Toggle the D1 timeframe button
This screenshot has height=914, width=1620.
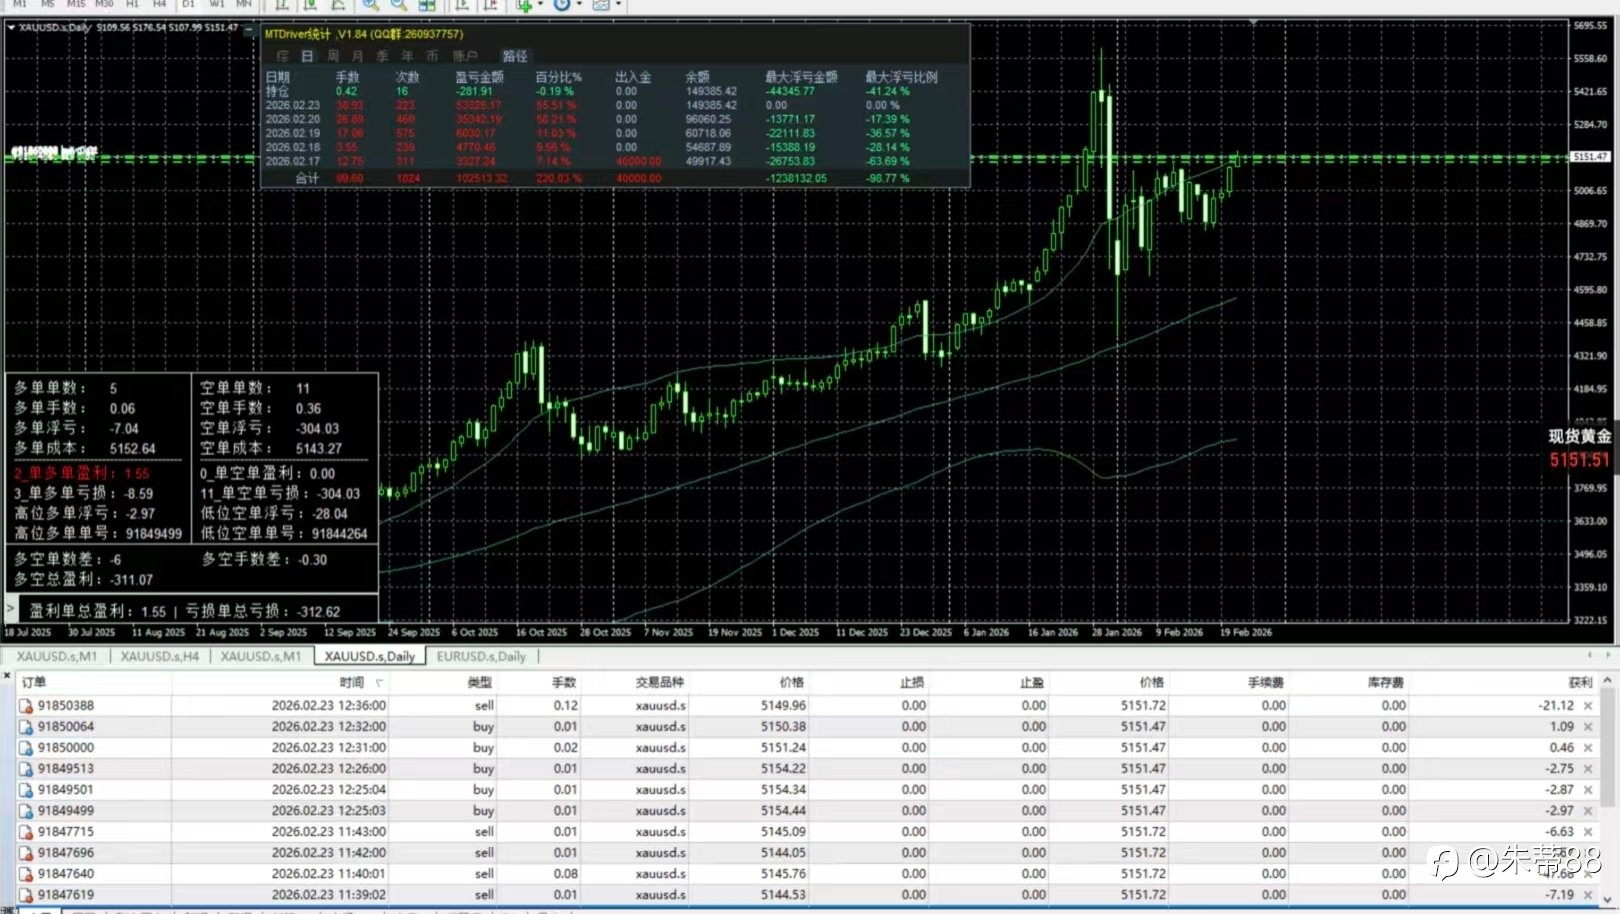pyautogui.click(x=188, y=4)
